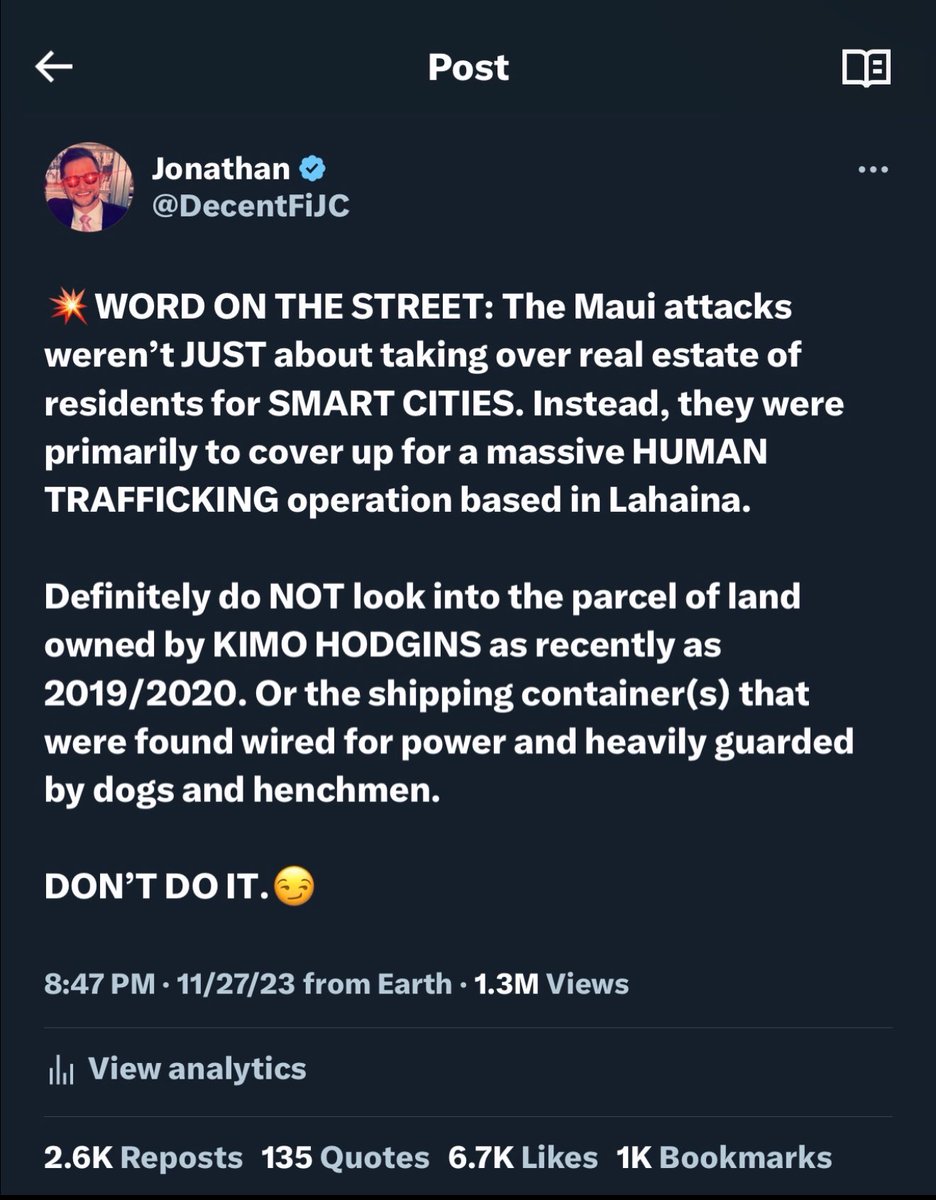Click the display name Jonathan

220,169
